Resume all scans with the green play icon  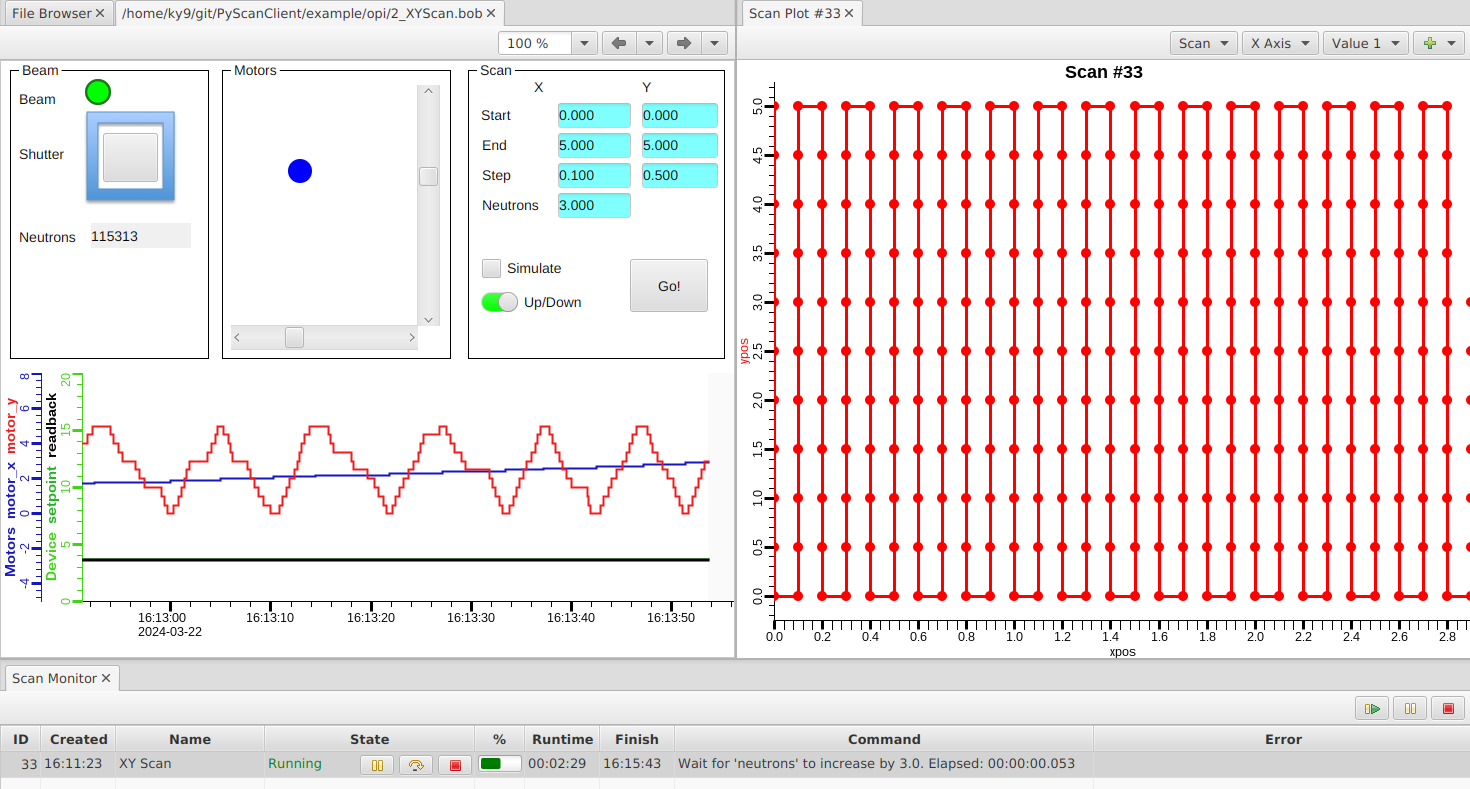[1372, 708]
